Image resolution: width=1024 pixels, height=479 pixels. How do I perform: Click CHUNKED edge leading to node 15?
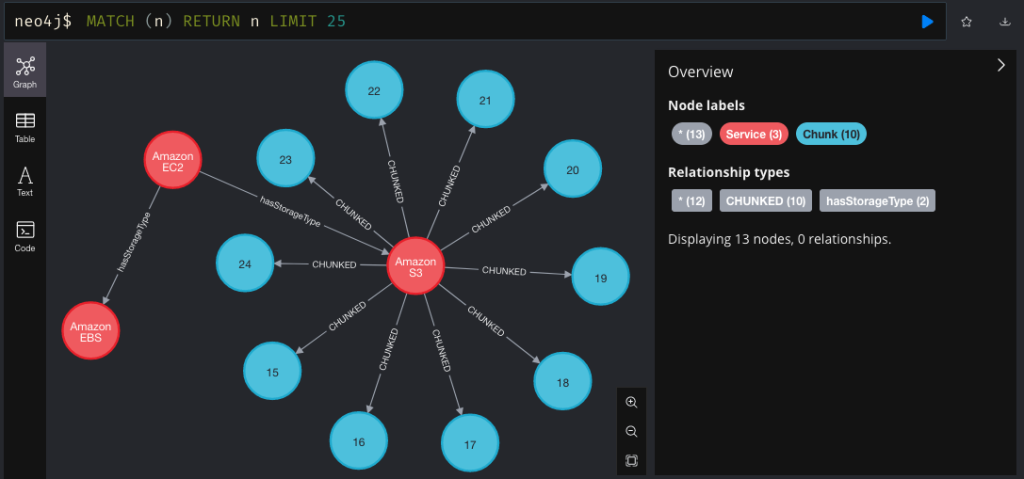(347, 316)
